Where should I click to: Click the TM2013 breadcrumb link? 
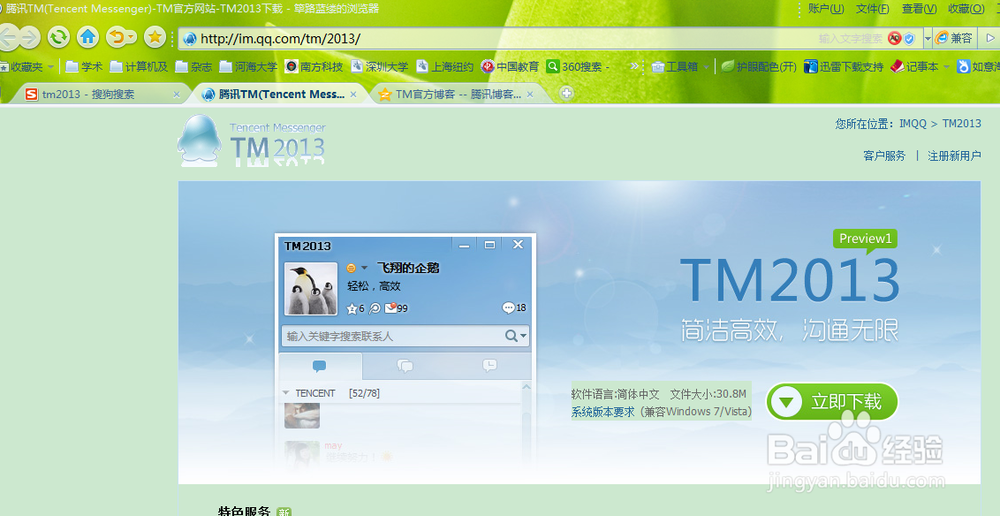pyautogui.click(x=962, y=123)
